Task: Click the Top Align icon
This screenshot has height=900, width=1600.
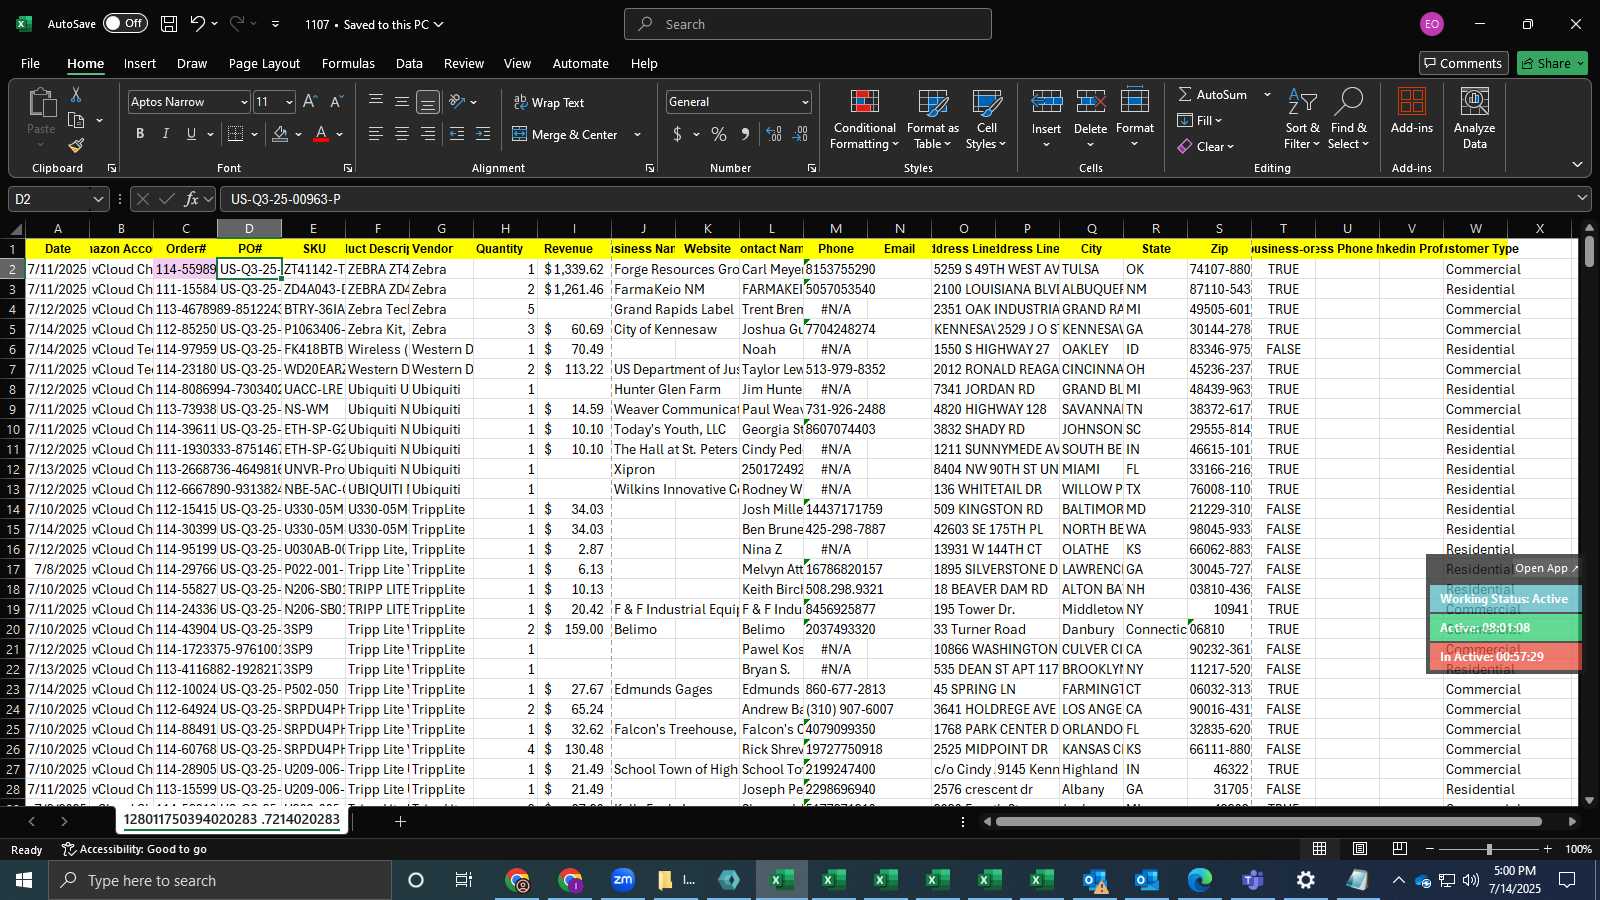Action: pyautogui.click(x=376, y=102)
